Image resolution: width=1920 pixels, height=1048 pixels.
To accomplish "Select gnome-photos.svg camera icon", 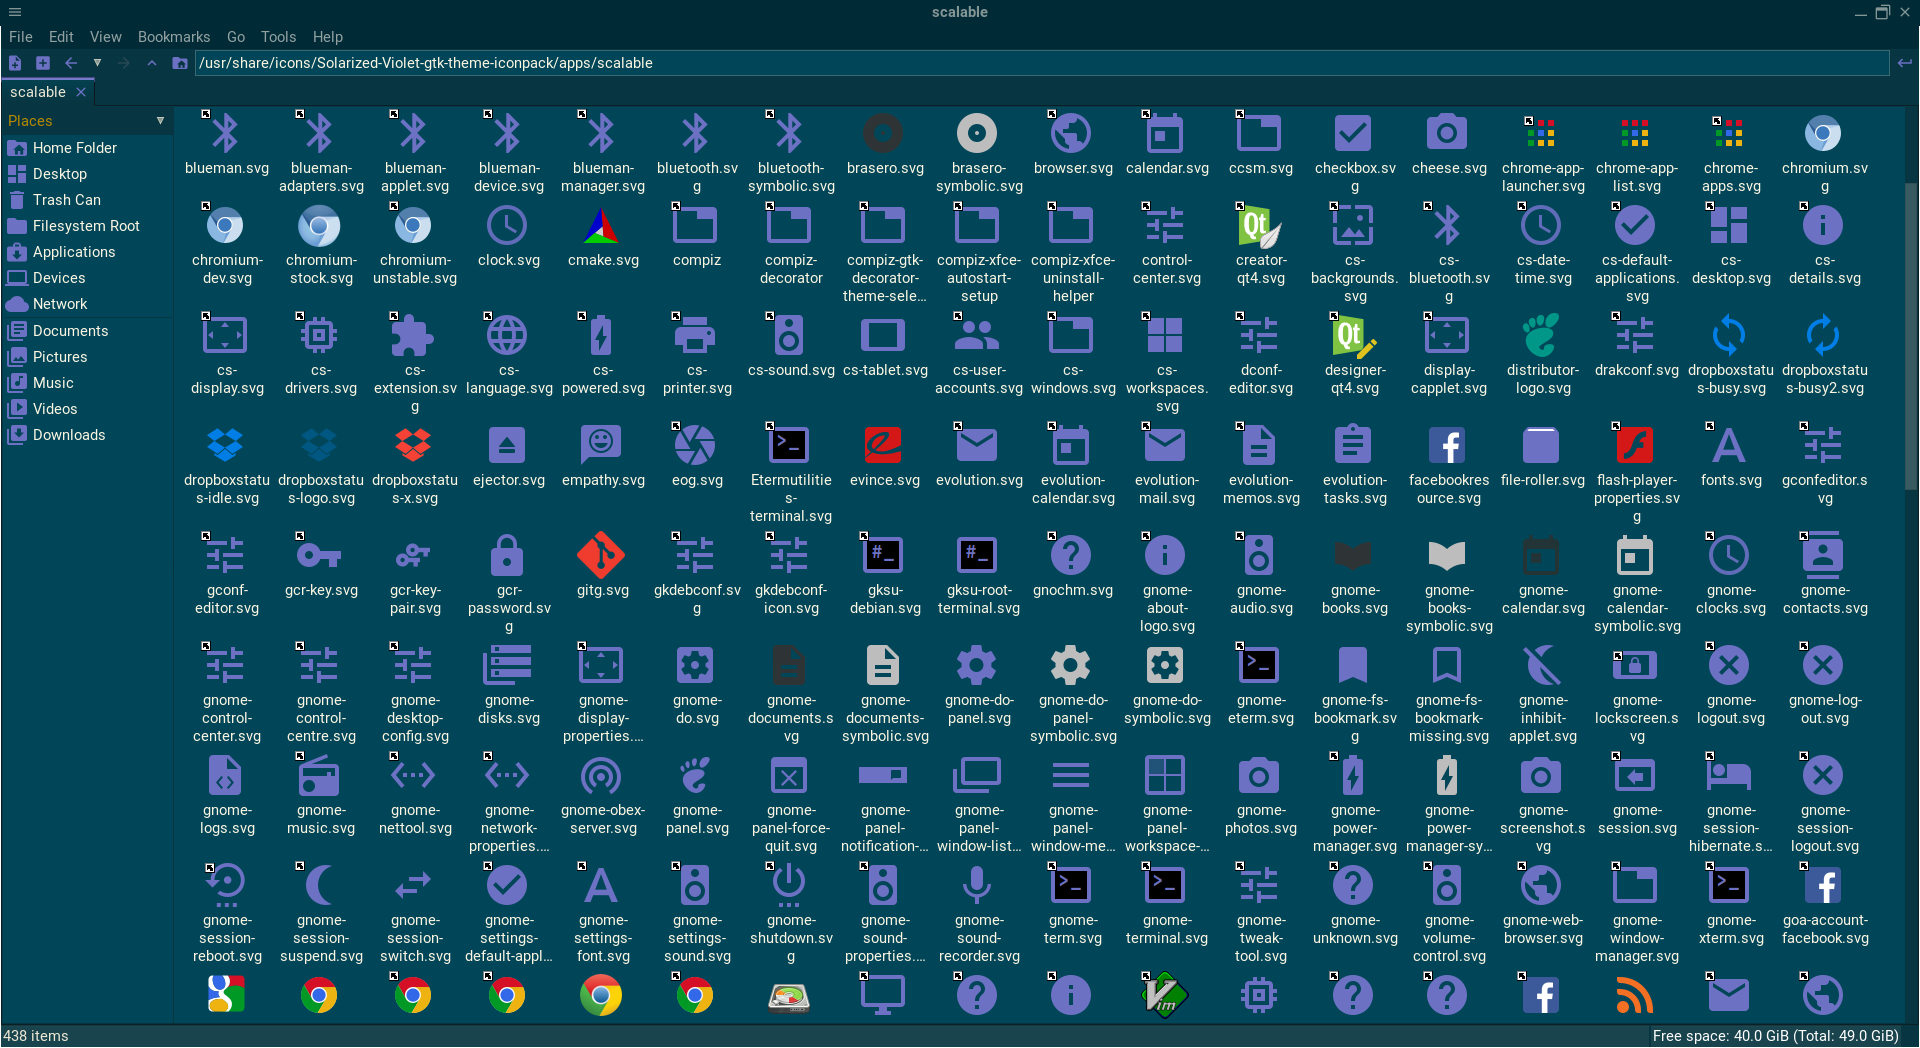I will click(x=1260, y=776).
